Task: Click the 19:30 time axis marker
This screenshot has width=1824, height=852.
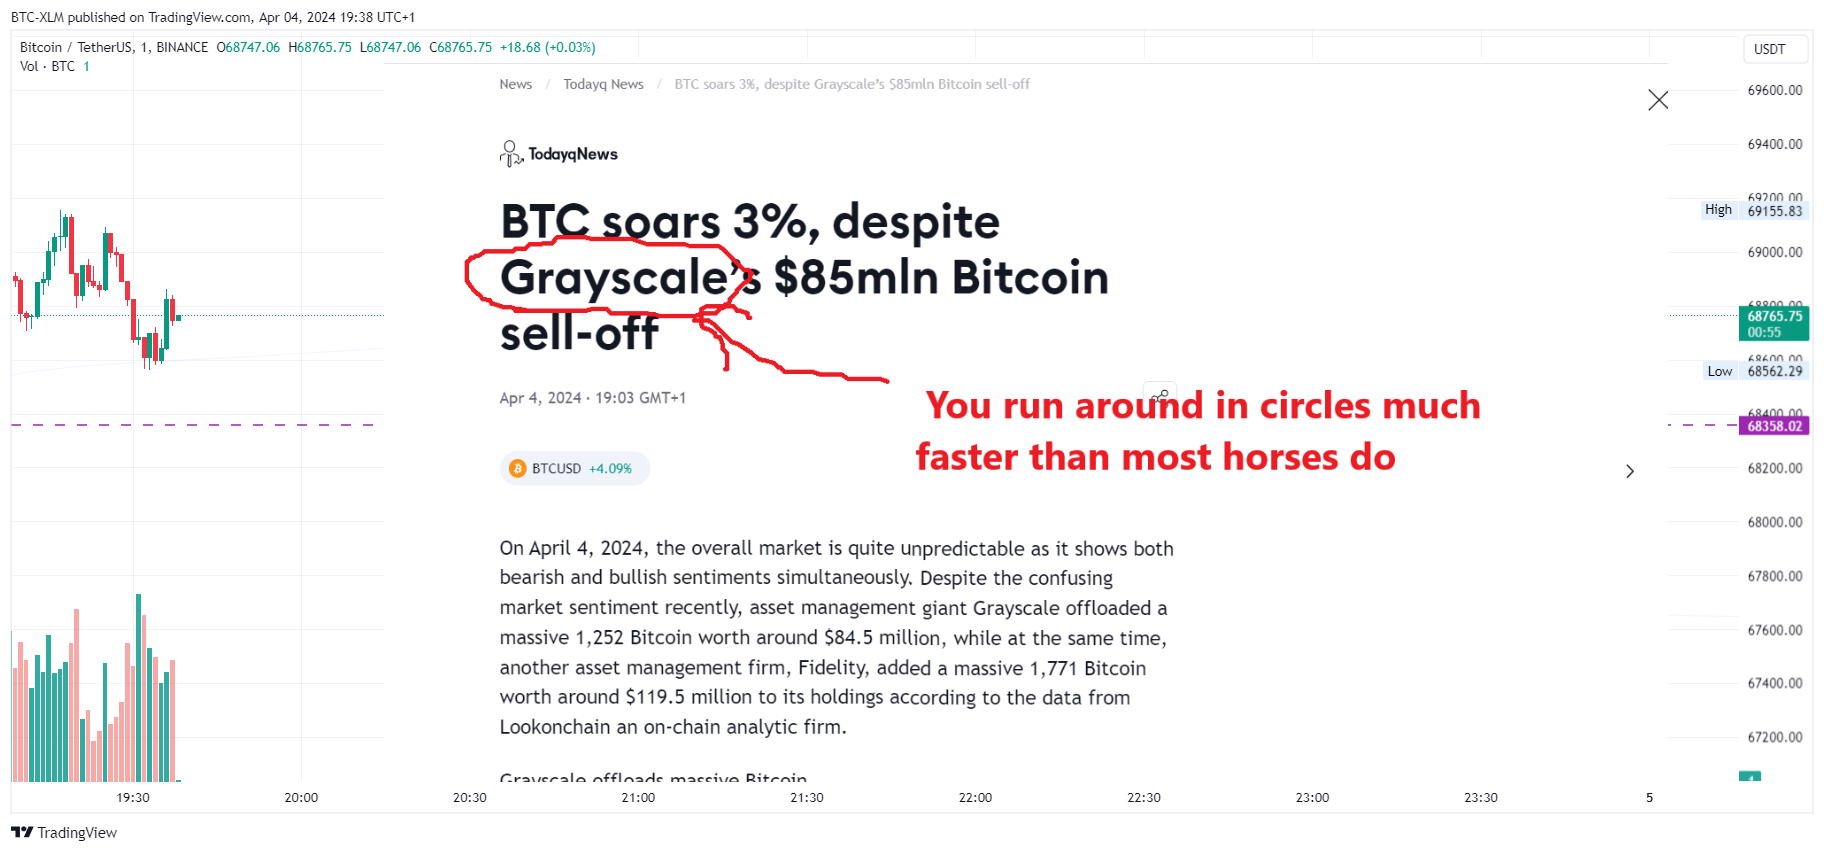Action: click(133, 797)
